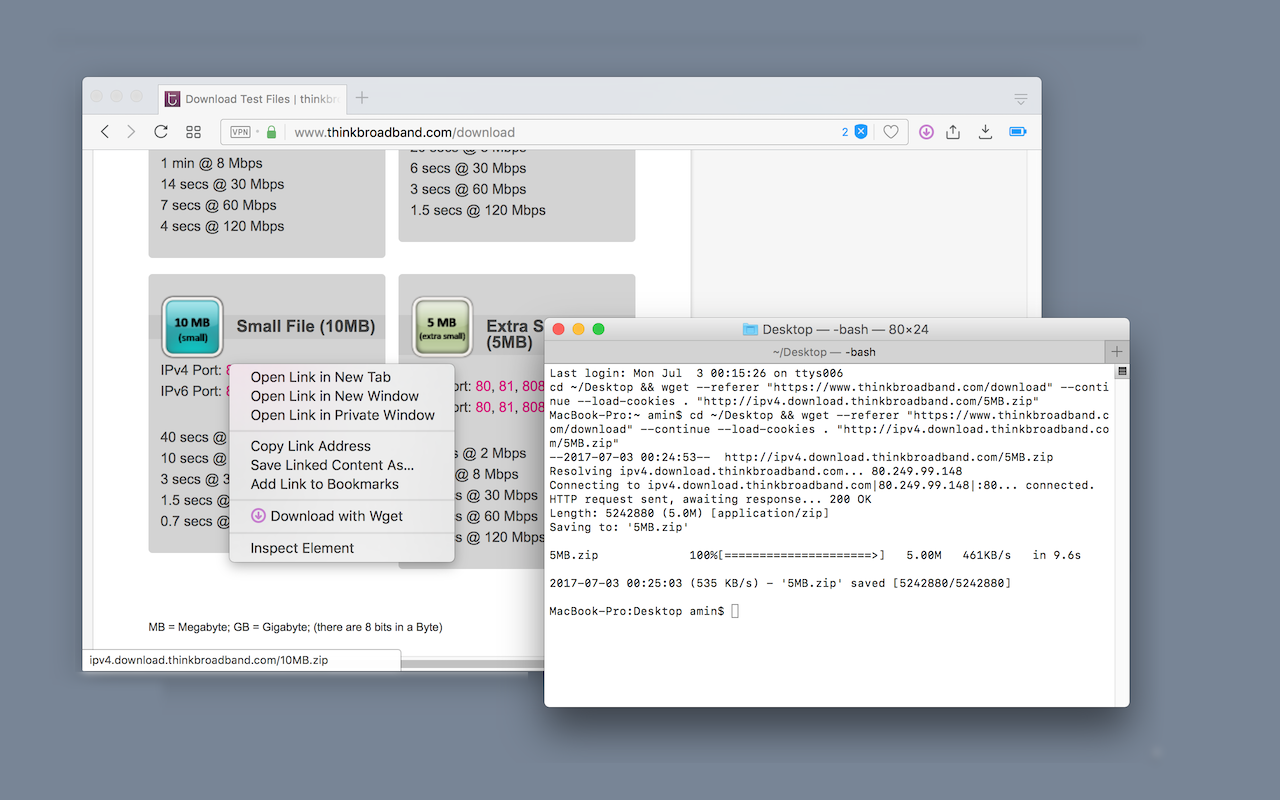The image size is (1280, 800).
Task: Click the thinkbroadband favicon on the tab
Action: click(x=172, y=99)
